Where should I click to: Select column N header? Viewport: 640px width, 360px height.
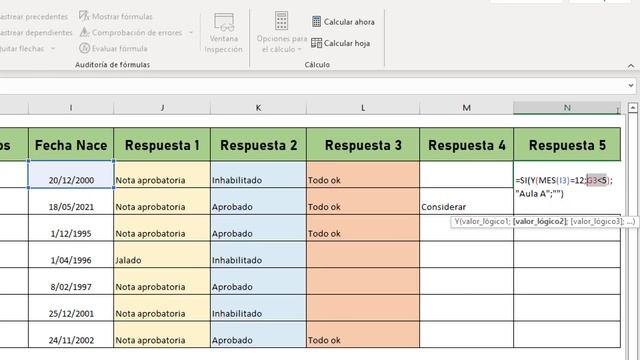pyautogui.click(x=567, y=108)
